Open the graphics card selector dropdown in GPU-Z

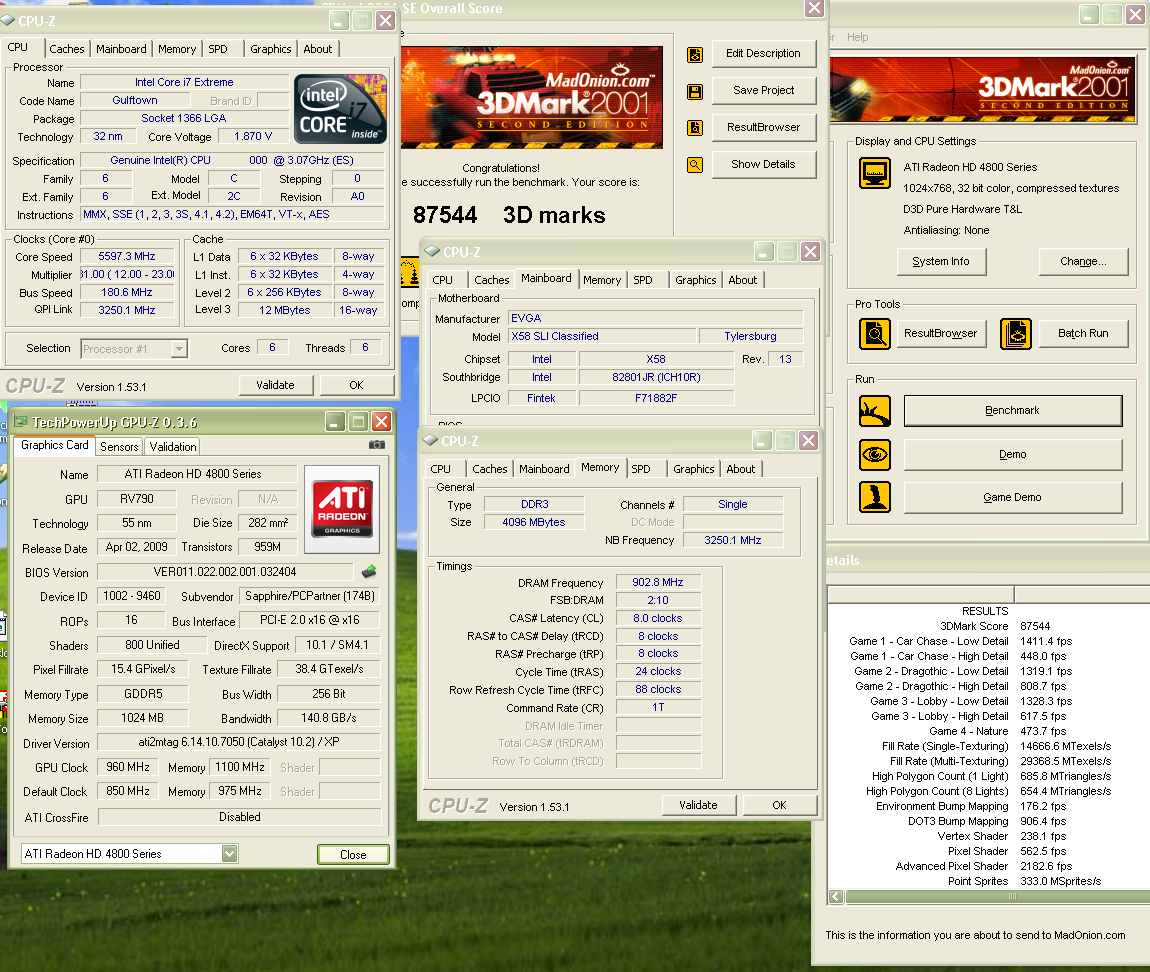click(x=230, y=853)
